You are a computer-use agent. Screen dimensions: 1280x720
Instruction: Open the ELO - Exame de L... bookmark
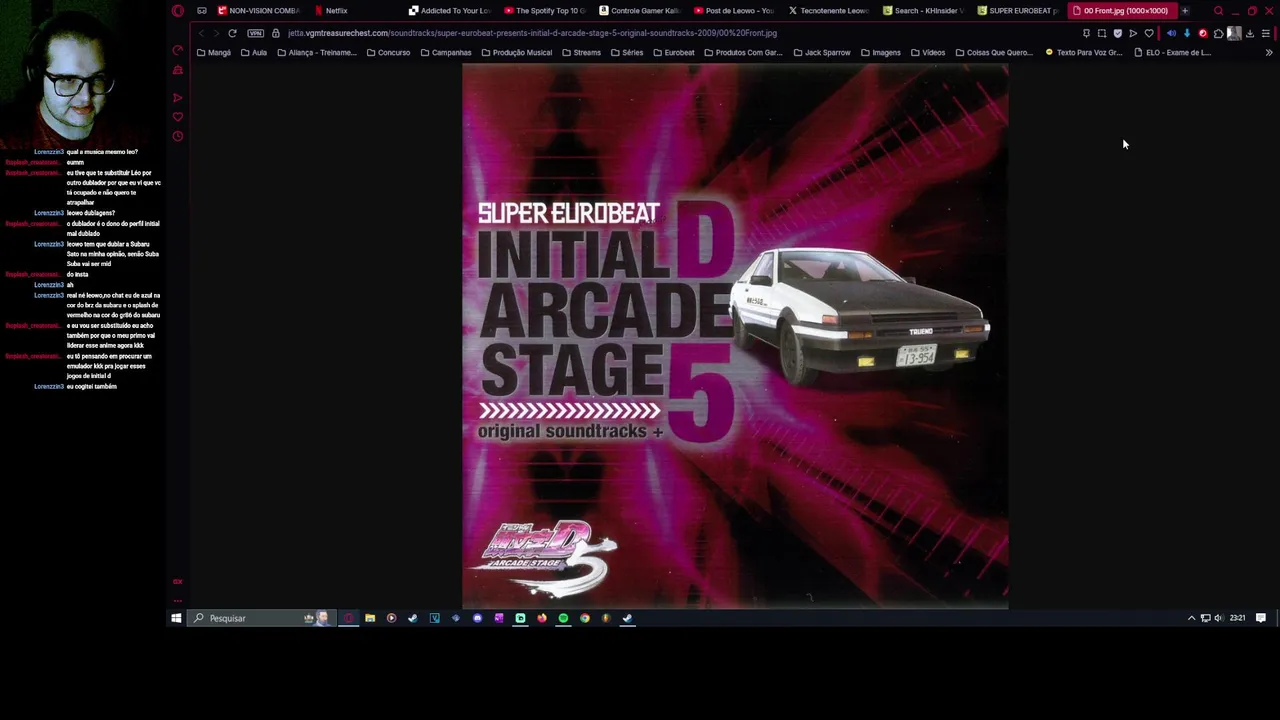pyautogui.click(x=1173, y=53)
